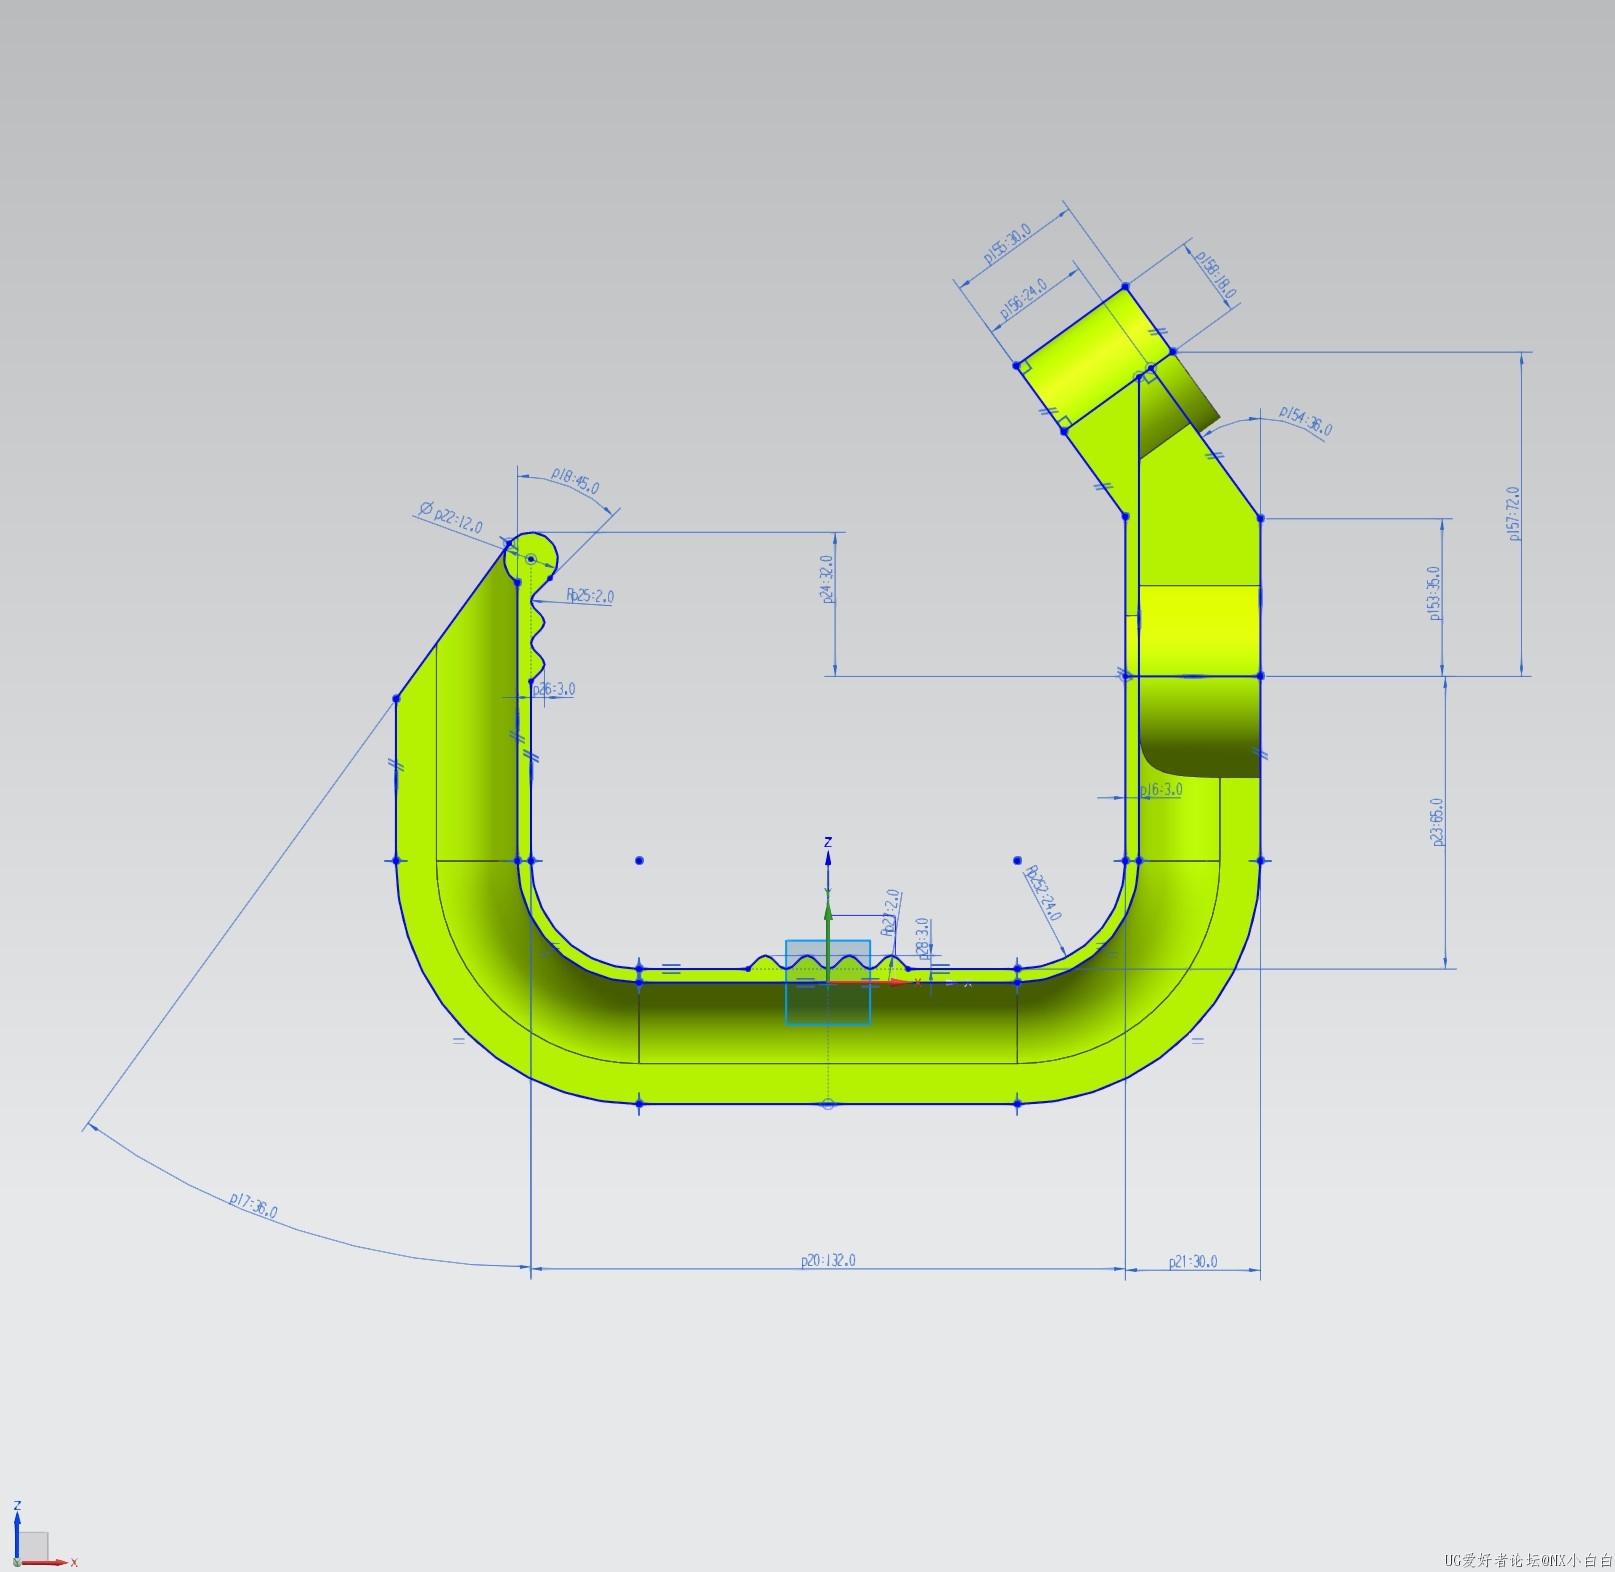Select the p18:45.0 angle dimension
Screen dimensions: 1615x1572
pos(575,482)
